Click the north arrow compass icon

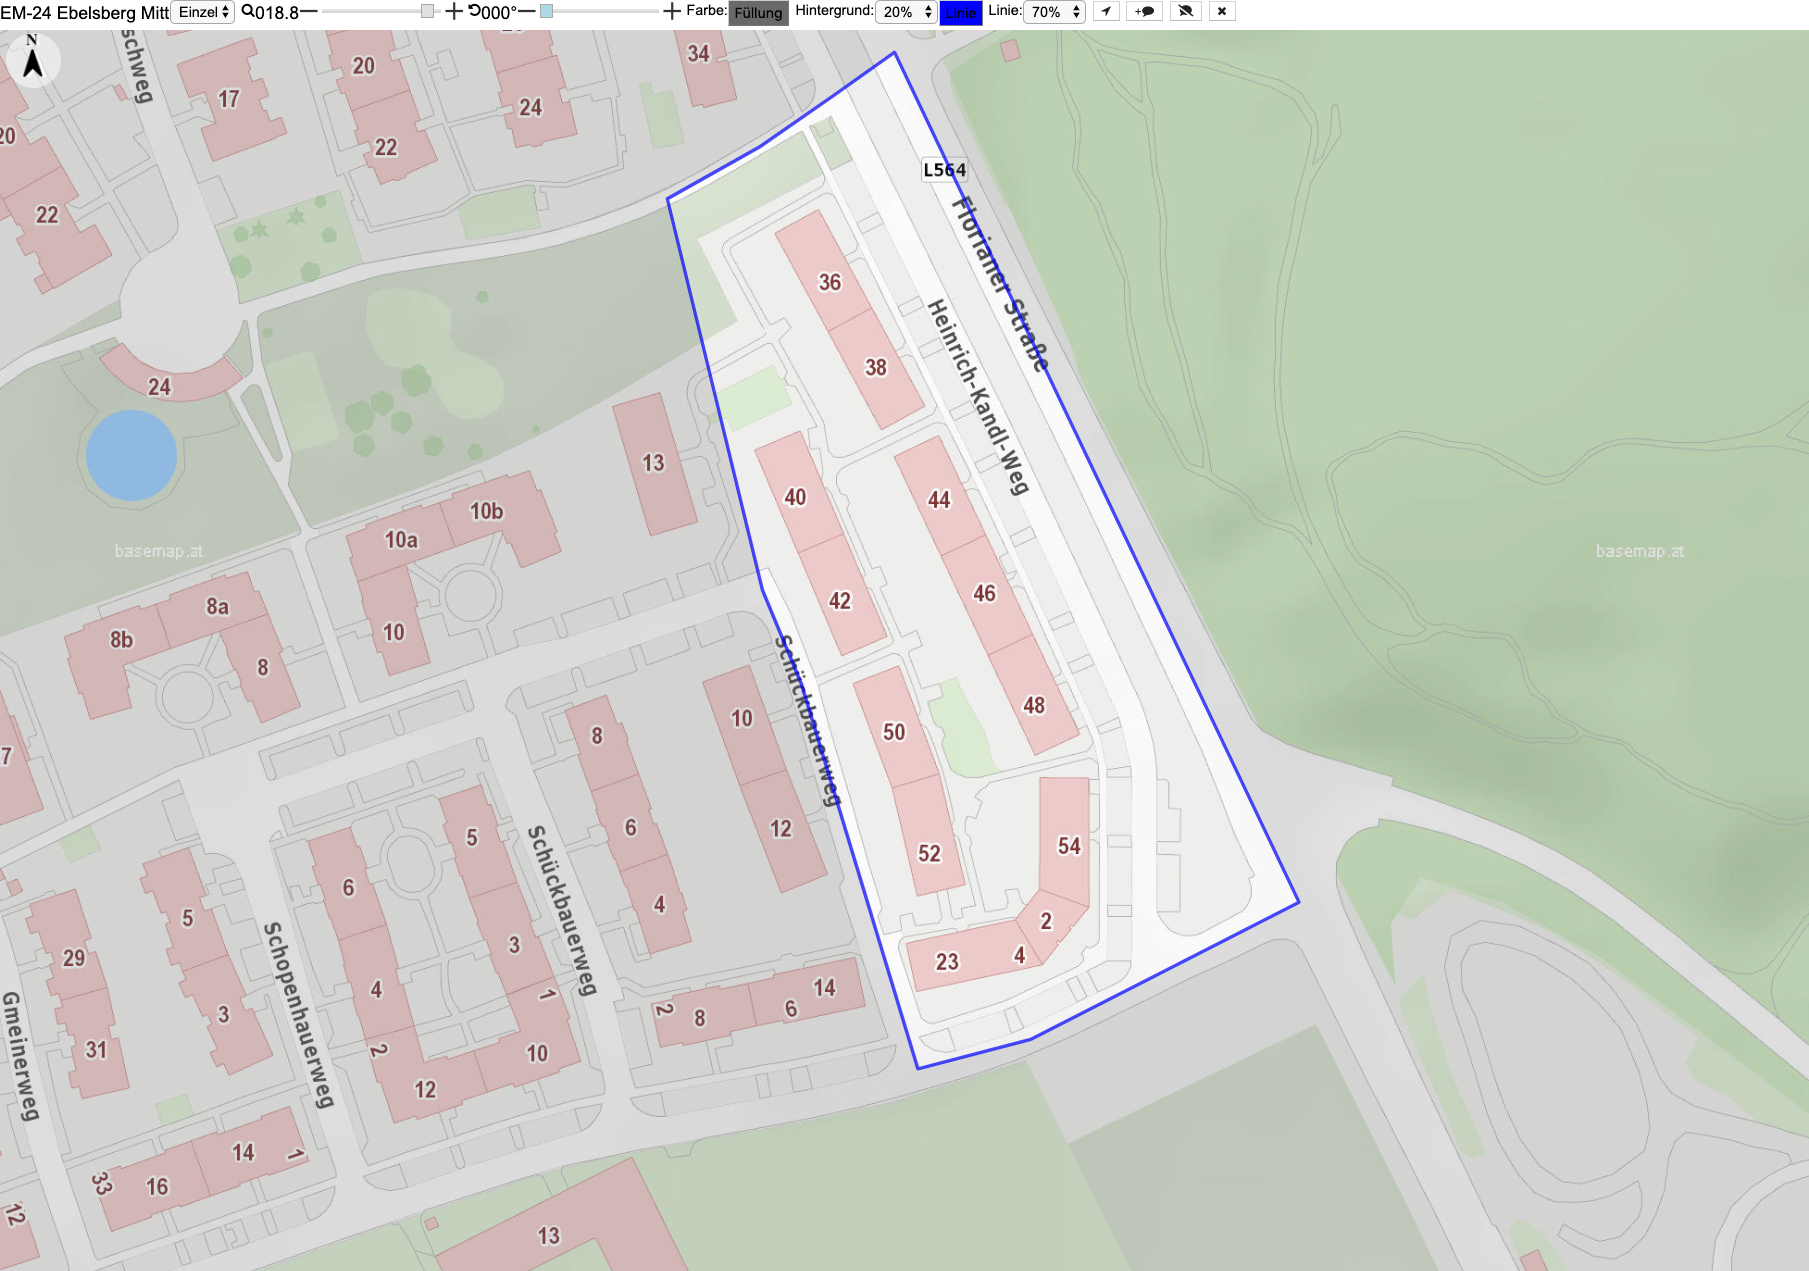(x=33, y=59)
